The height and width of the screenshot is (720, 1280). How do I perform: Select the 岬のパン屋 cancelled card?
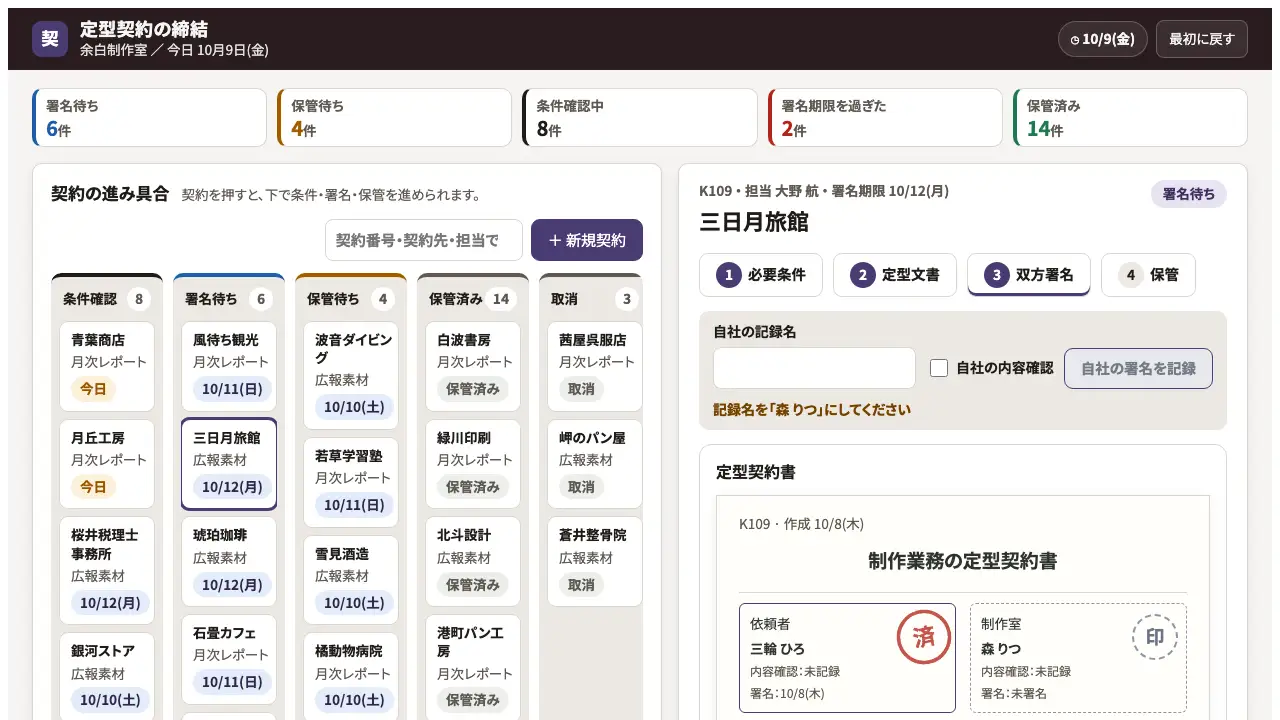[595, 464]
